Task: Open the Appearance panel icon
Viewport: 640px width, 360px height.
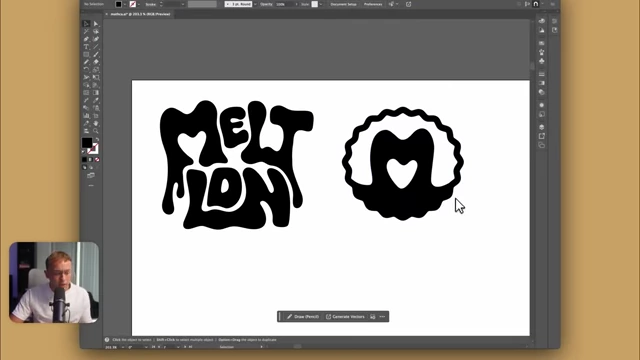Action: 542,105
